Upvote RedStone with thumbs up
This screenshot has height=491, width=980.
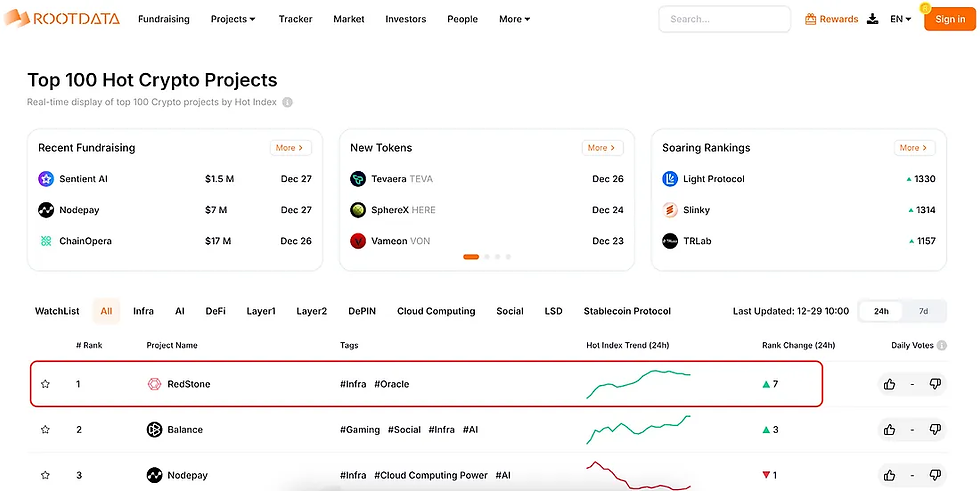coord(889,384)
